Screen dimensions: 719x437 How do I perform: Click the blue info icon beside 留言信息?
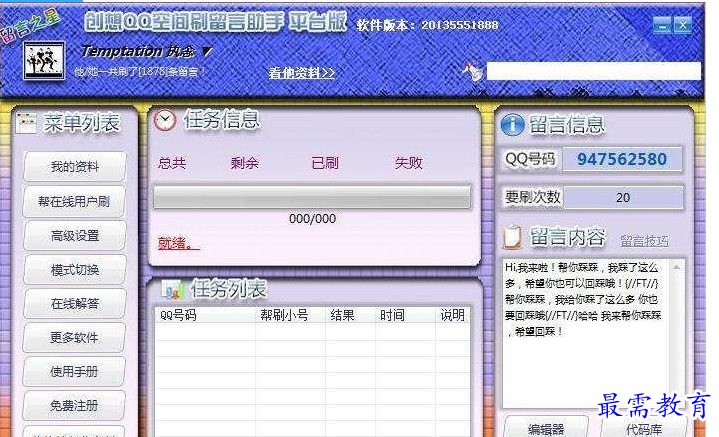pos(513,125)
